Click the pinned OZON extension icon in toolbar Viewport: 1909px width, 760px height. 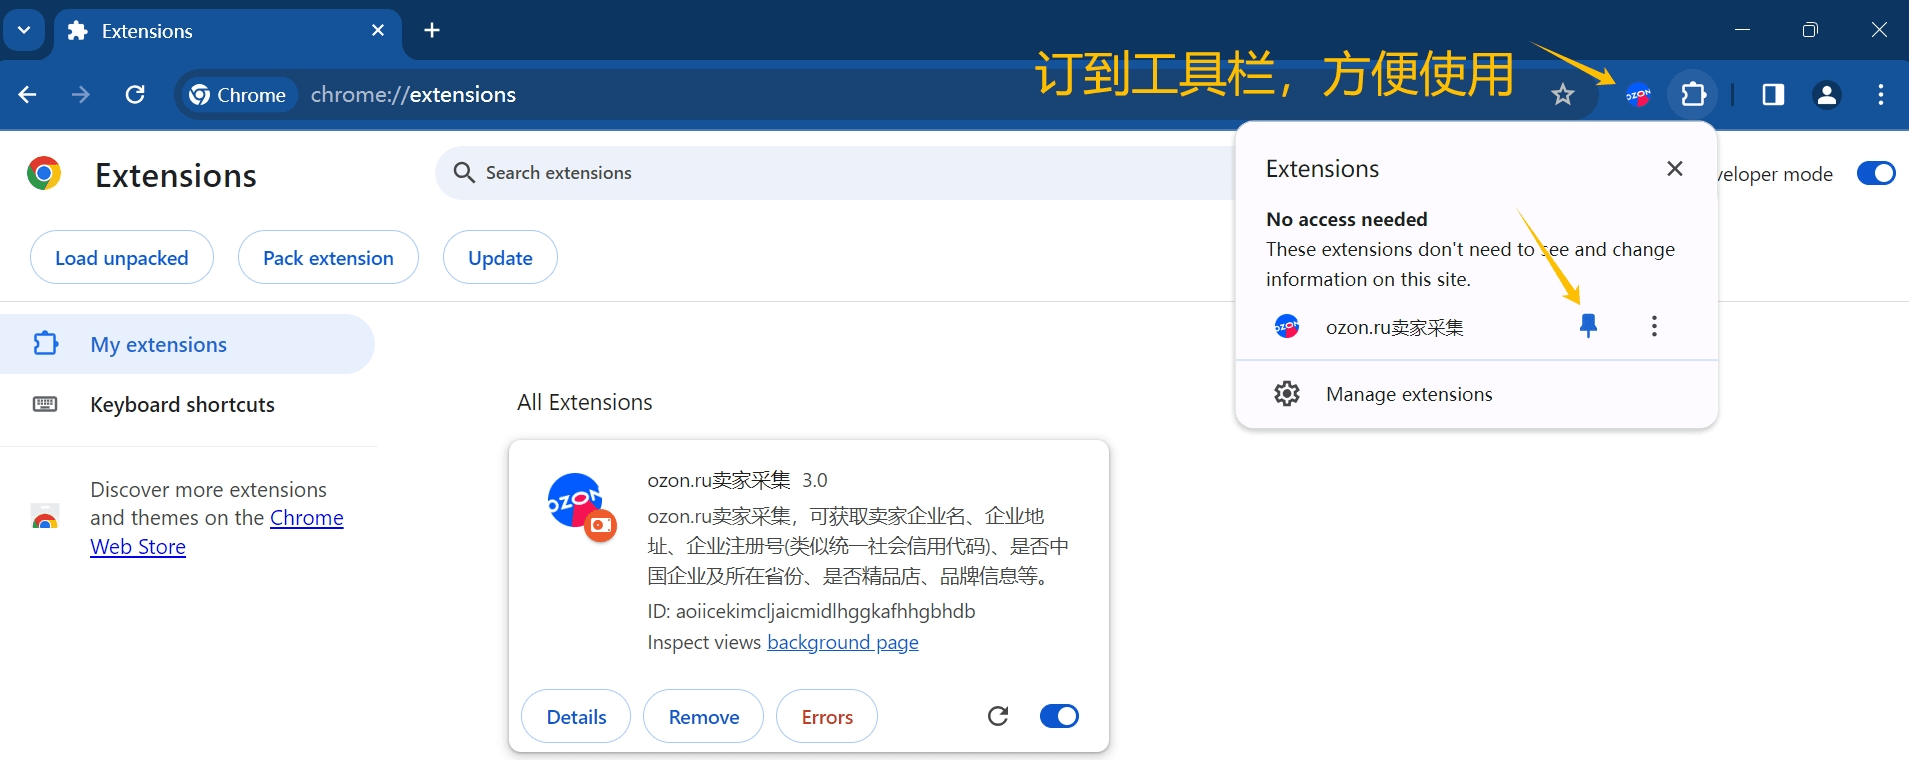1638,95
